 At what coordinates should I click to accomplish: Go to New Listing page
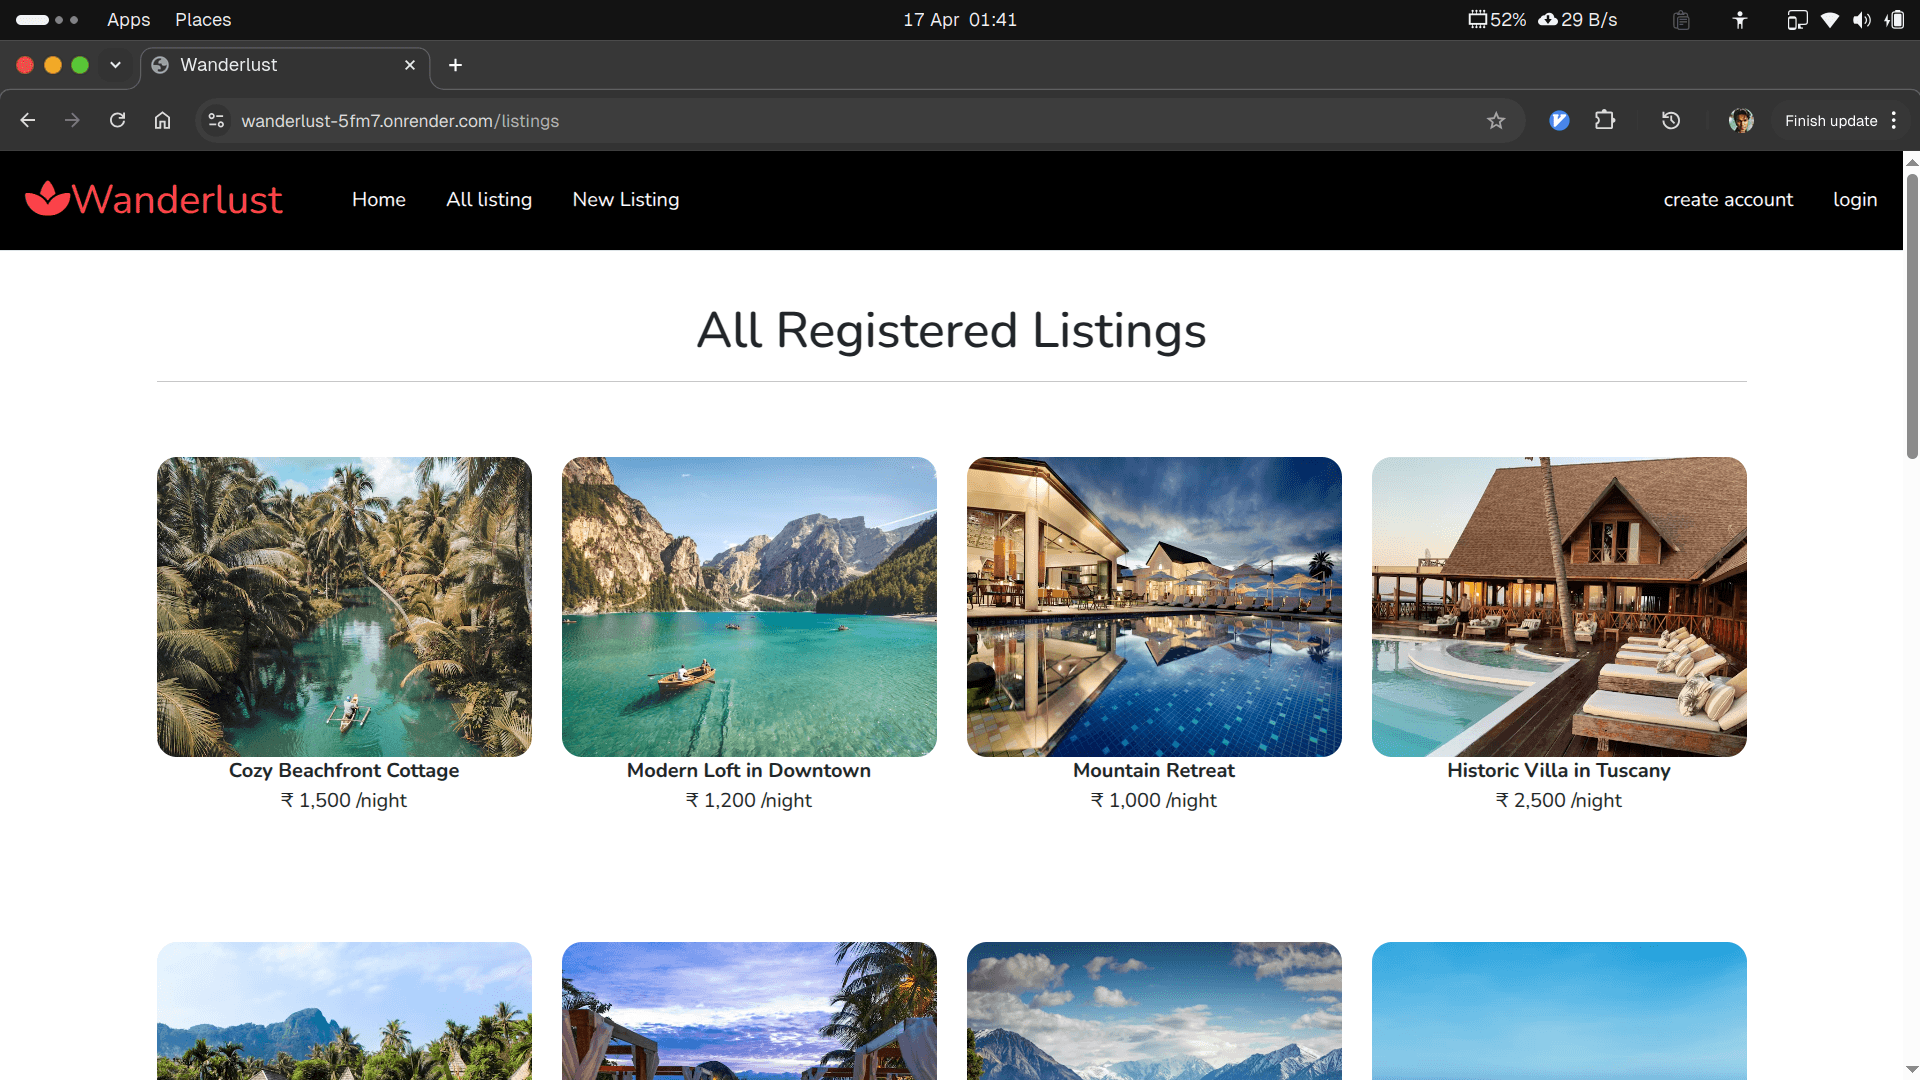(x=626, y=200)
